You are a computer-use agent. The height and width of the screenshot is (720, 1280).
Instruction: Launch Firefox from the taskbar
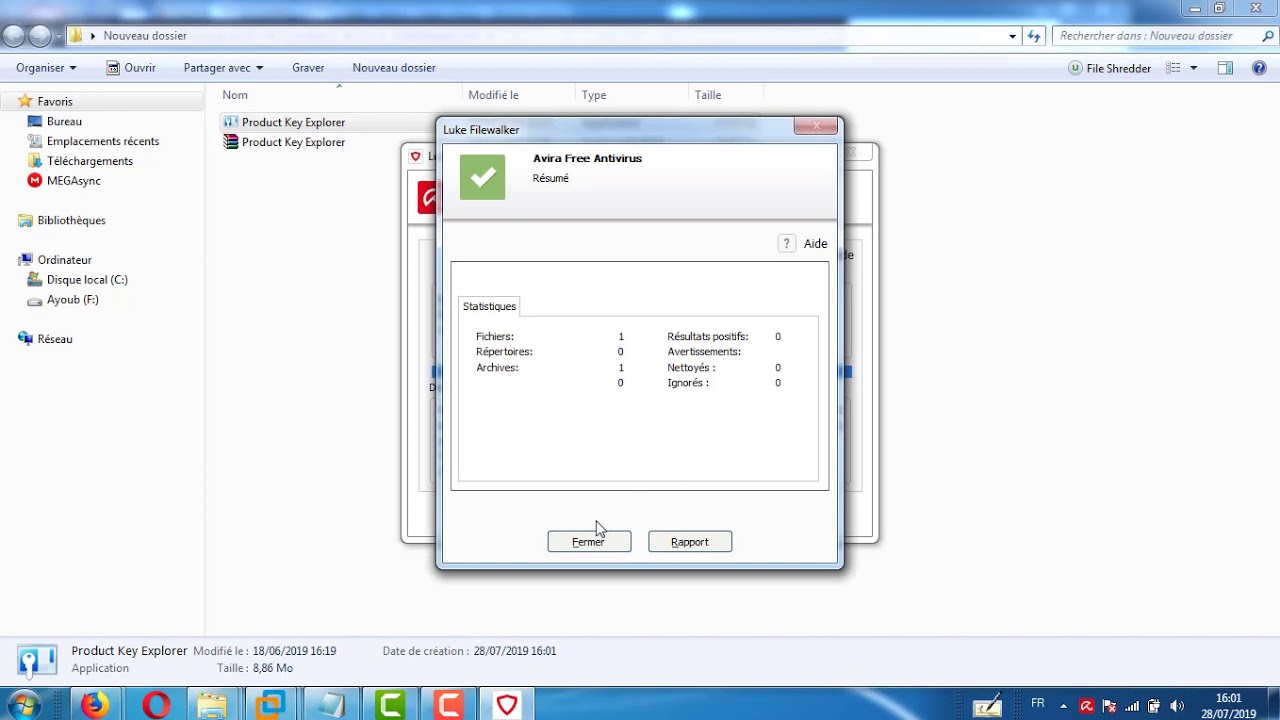pos(95,705)
